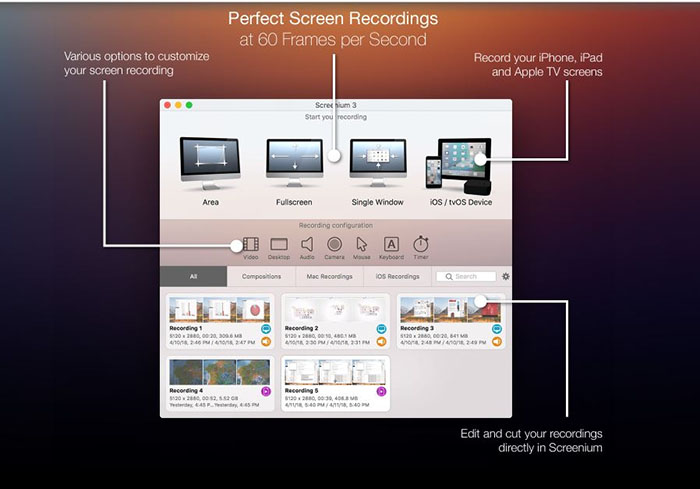Select the Recording 2 title text
The height and width of the screenshot is (489, 700).
[301, 328]
